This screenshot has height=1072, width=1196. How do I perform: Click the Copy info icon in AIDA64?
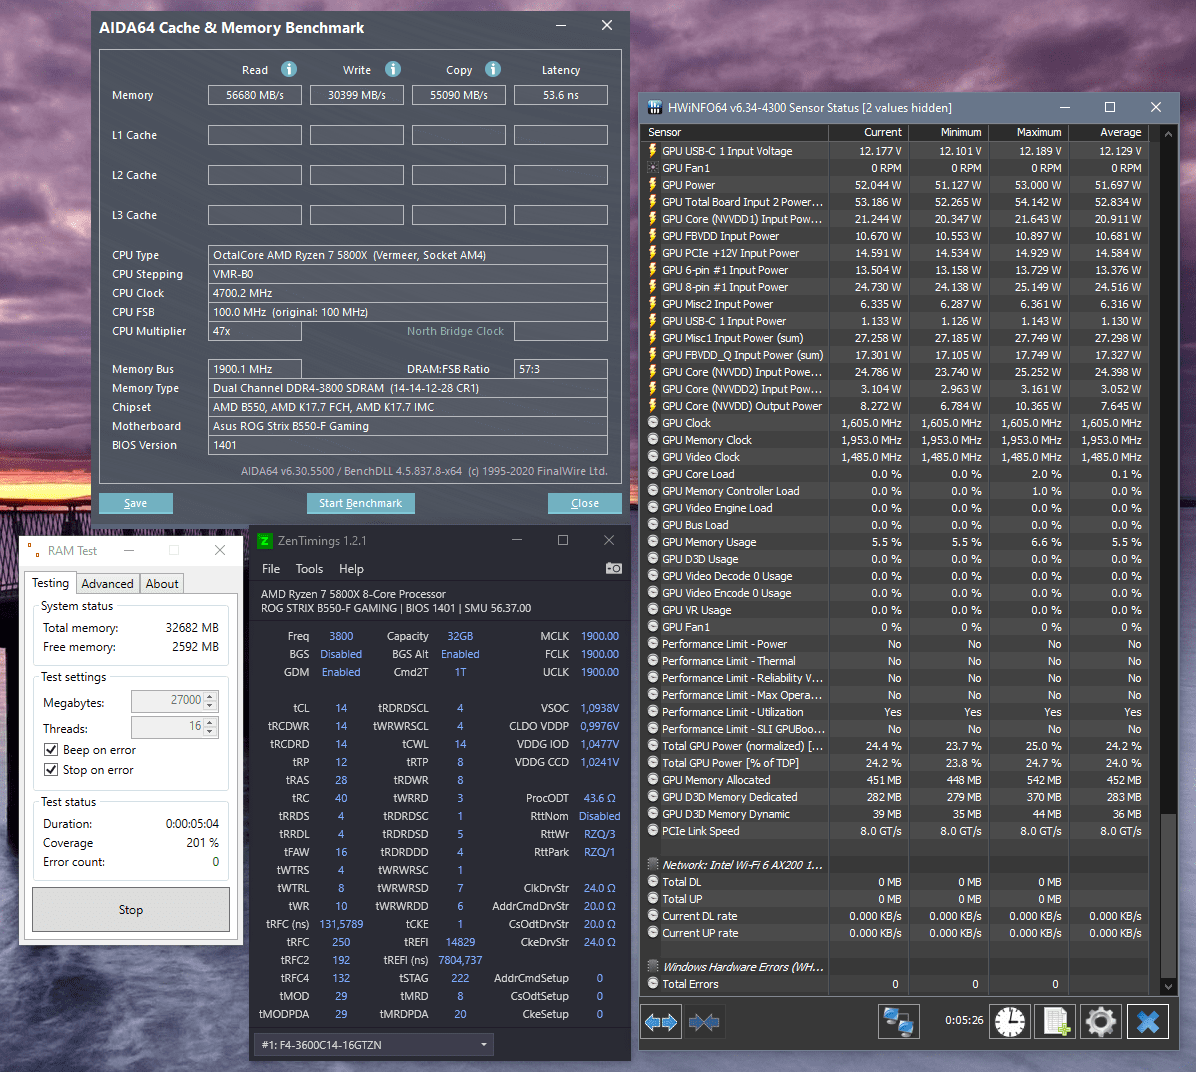point(493,69)
